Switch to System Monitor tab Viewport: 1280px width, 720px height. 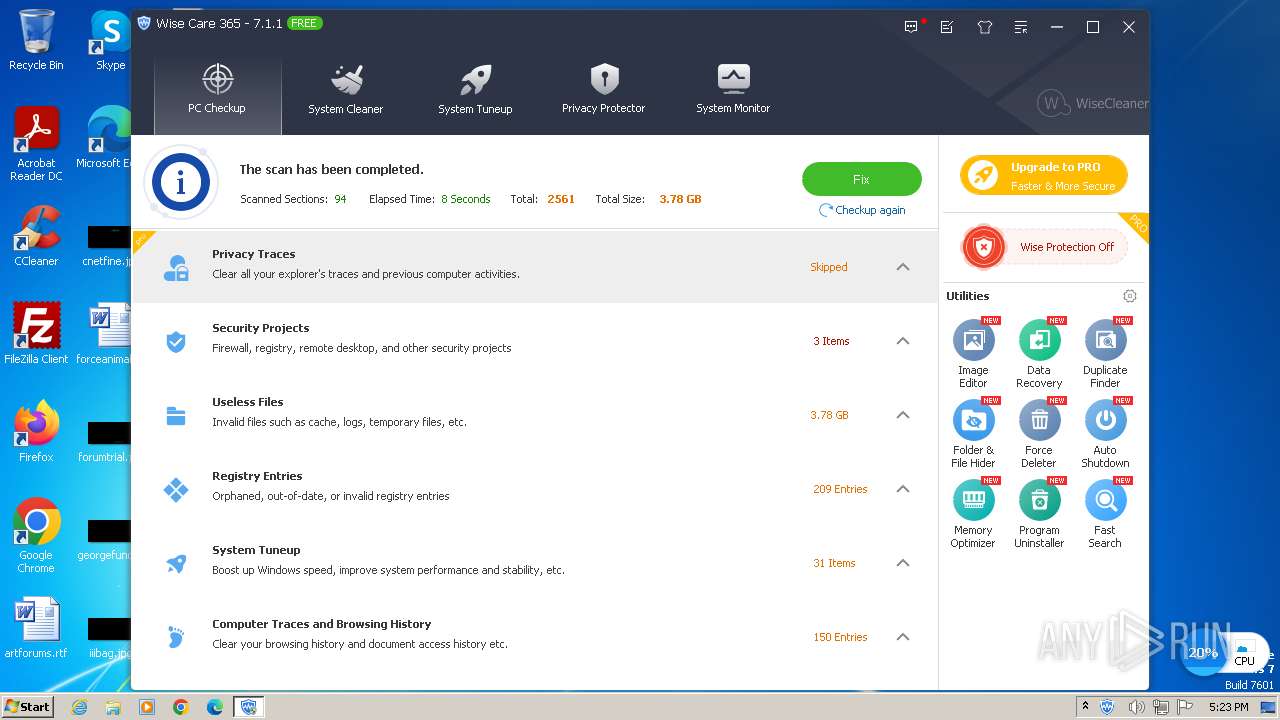point(733,90)
